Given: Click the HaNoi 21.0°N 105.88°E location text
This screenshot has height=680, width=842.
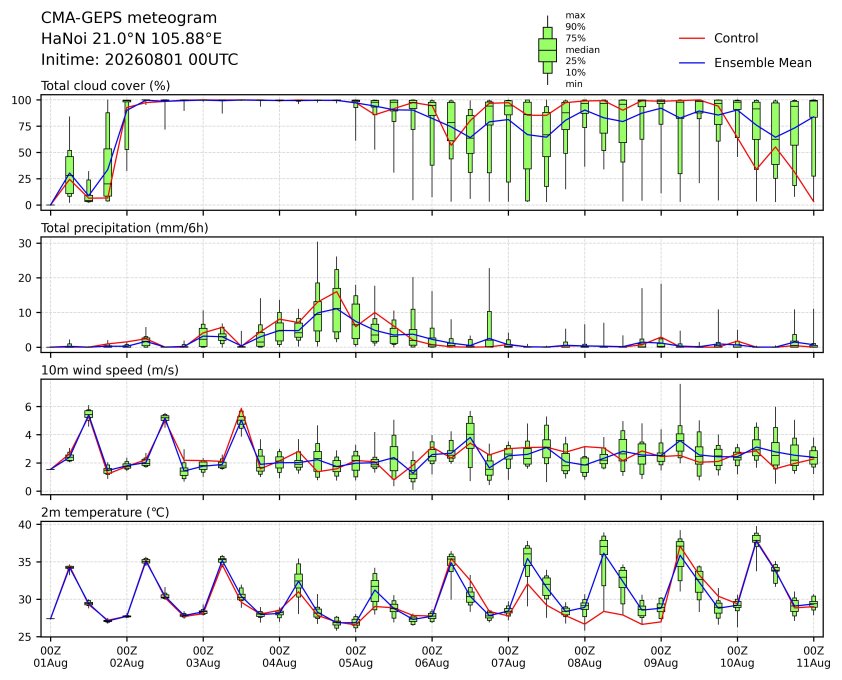Looking at the screenshot, I should coord(132,39).
